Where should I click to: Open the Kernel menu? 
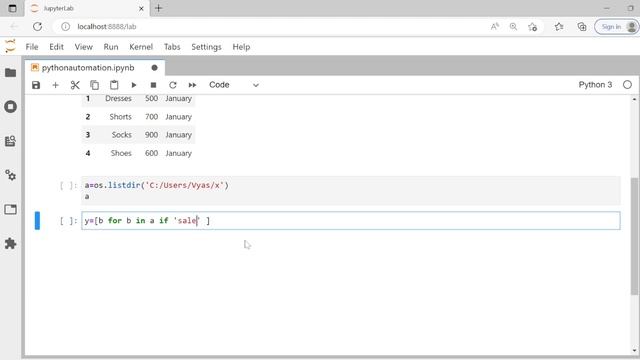(141, 47)
